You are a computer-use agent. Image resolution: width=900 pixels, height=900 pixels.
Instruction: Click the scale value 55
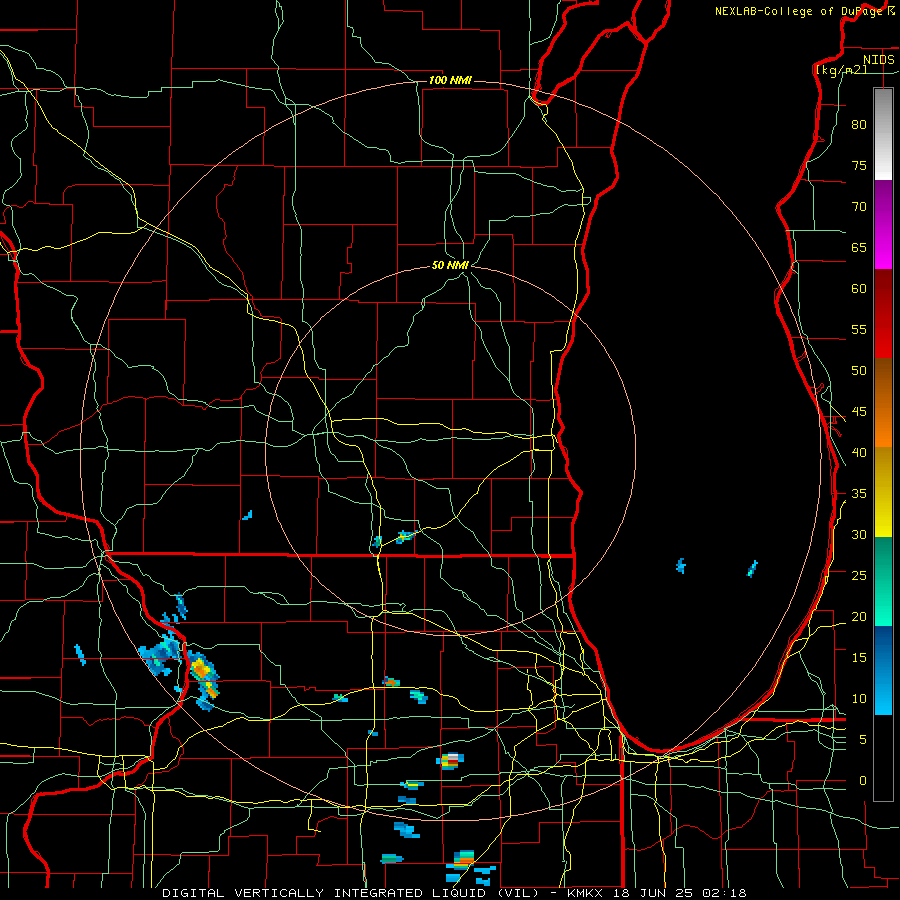click(x=859, y=329)
